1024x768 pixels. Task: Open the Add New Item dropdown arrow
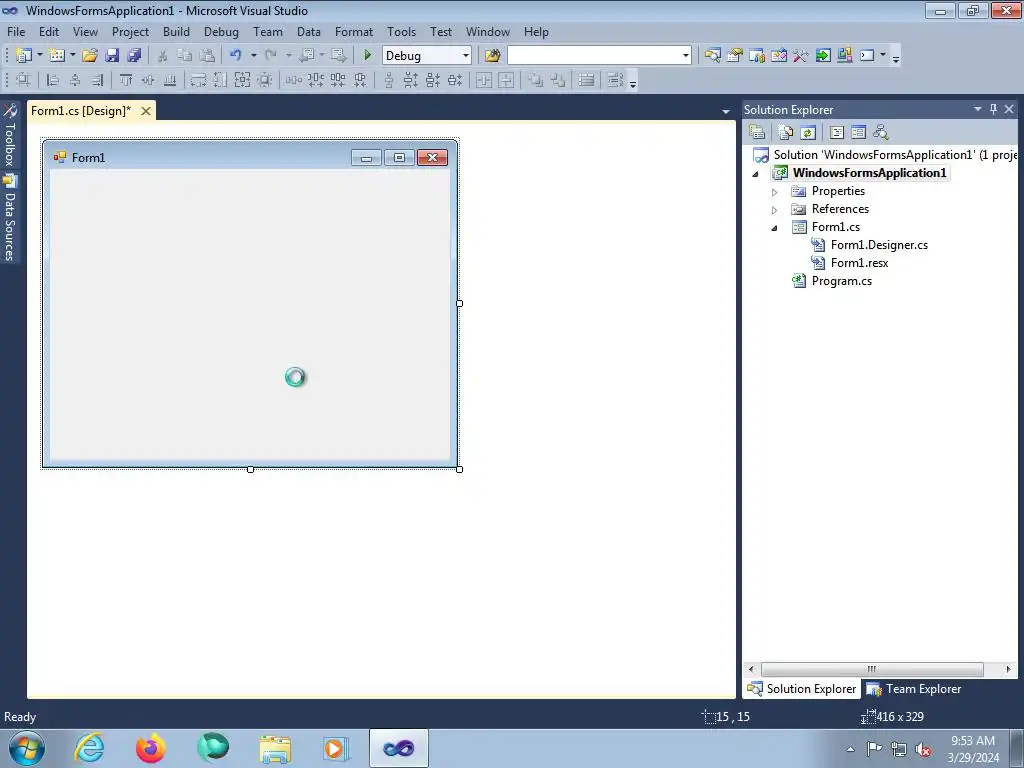[x=72, y=56]
